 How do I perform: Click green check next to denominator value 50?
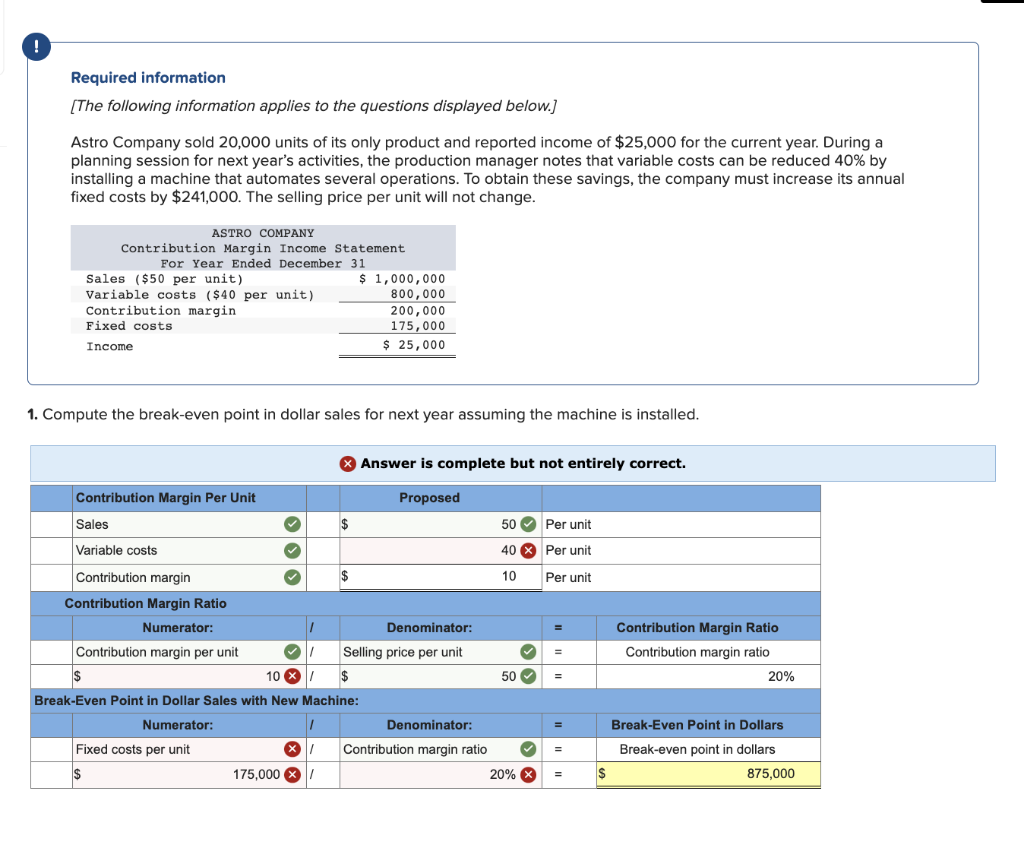[528, 676]
